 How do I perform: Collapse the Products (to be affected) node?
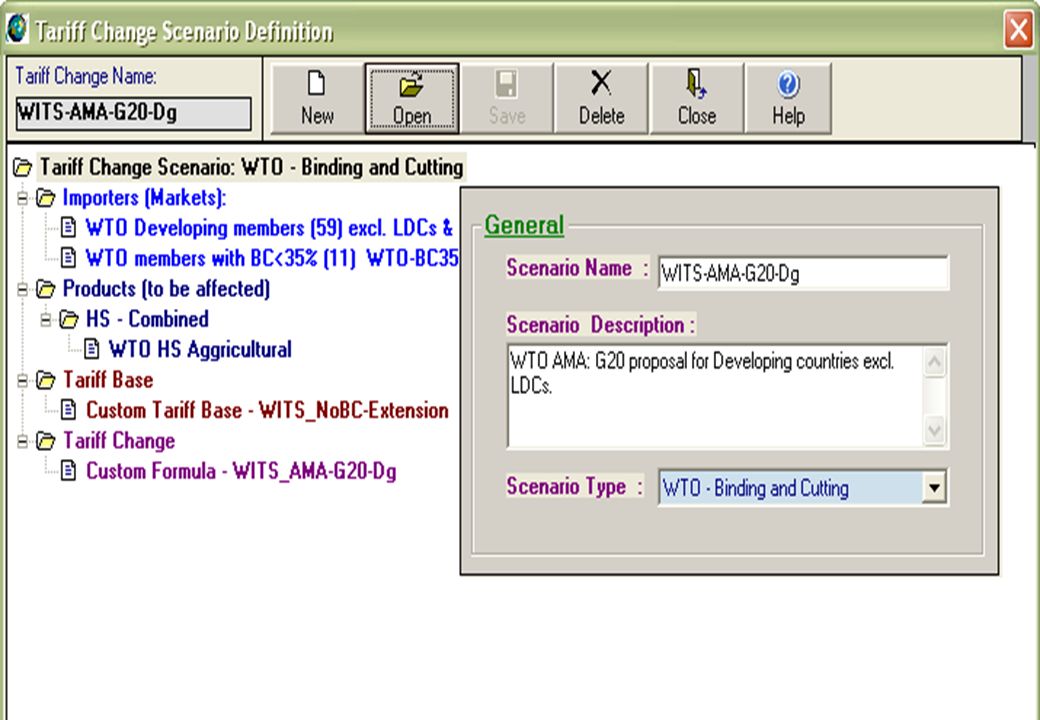23,289
